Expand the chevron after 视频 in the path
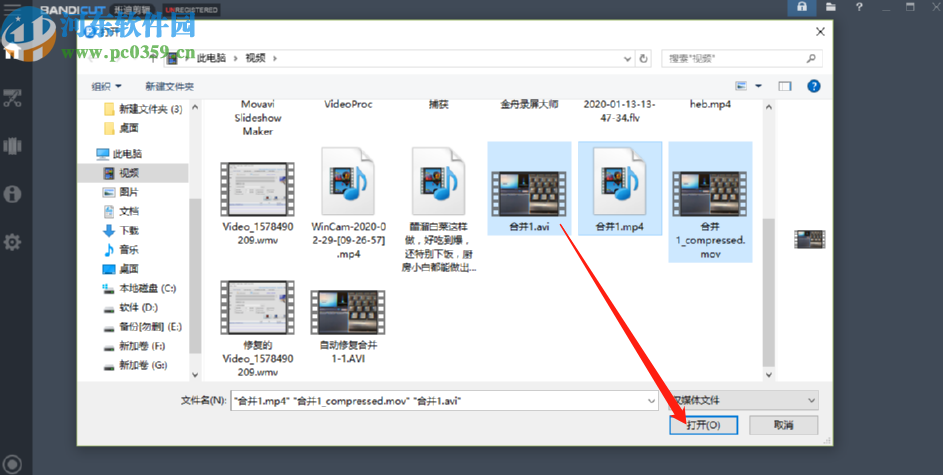 (x=275, y=58)
